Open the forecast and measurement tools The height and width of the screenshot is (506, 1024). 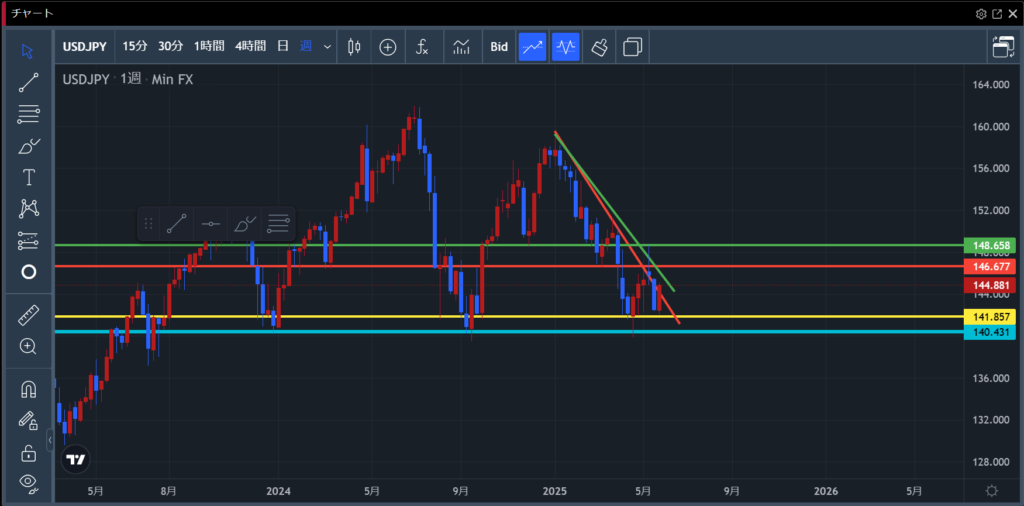tap(28, 240)
